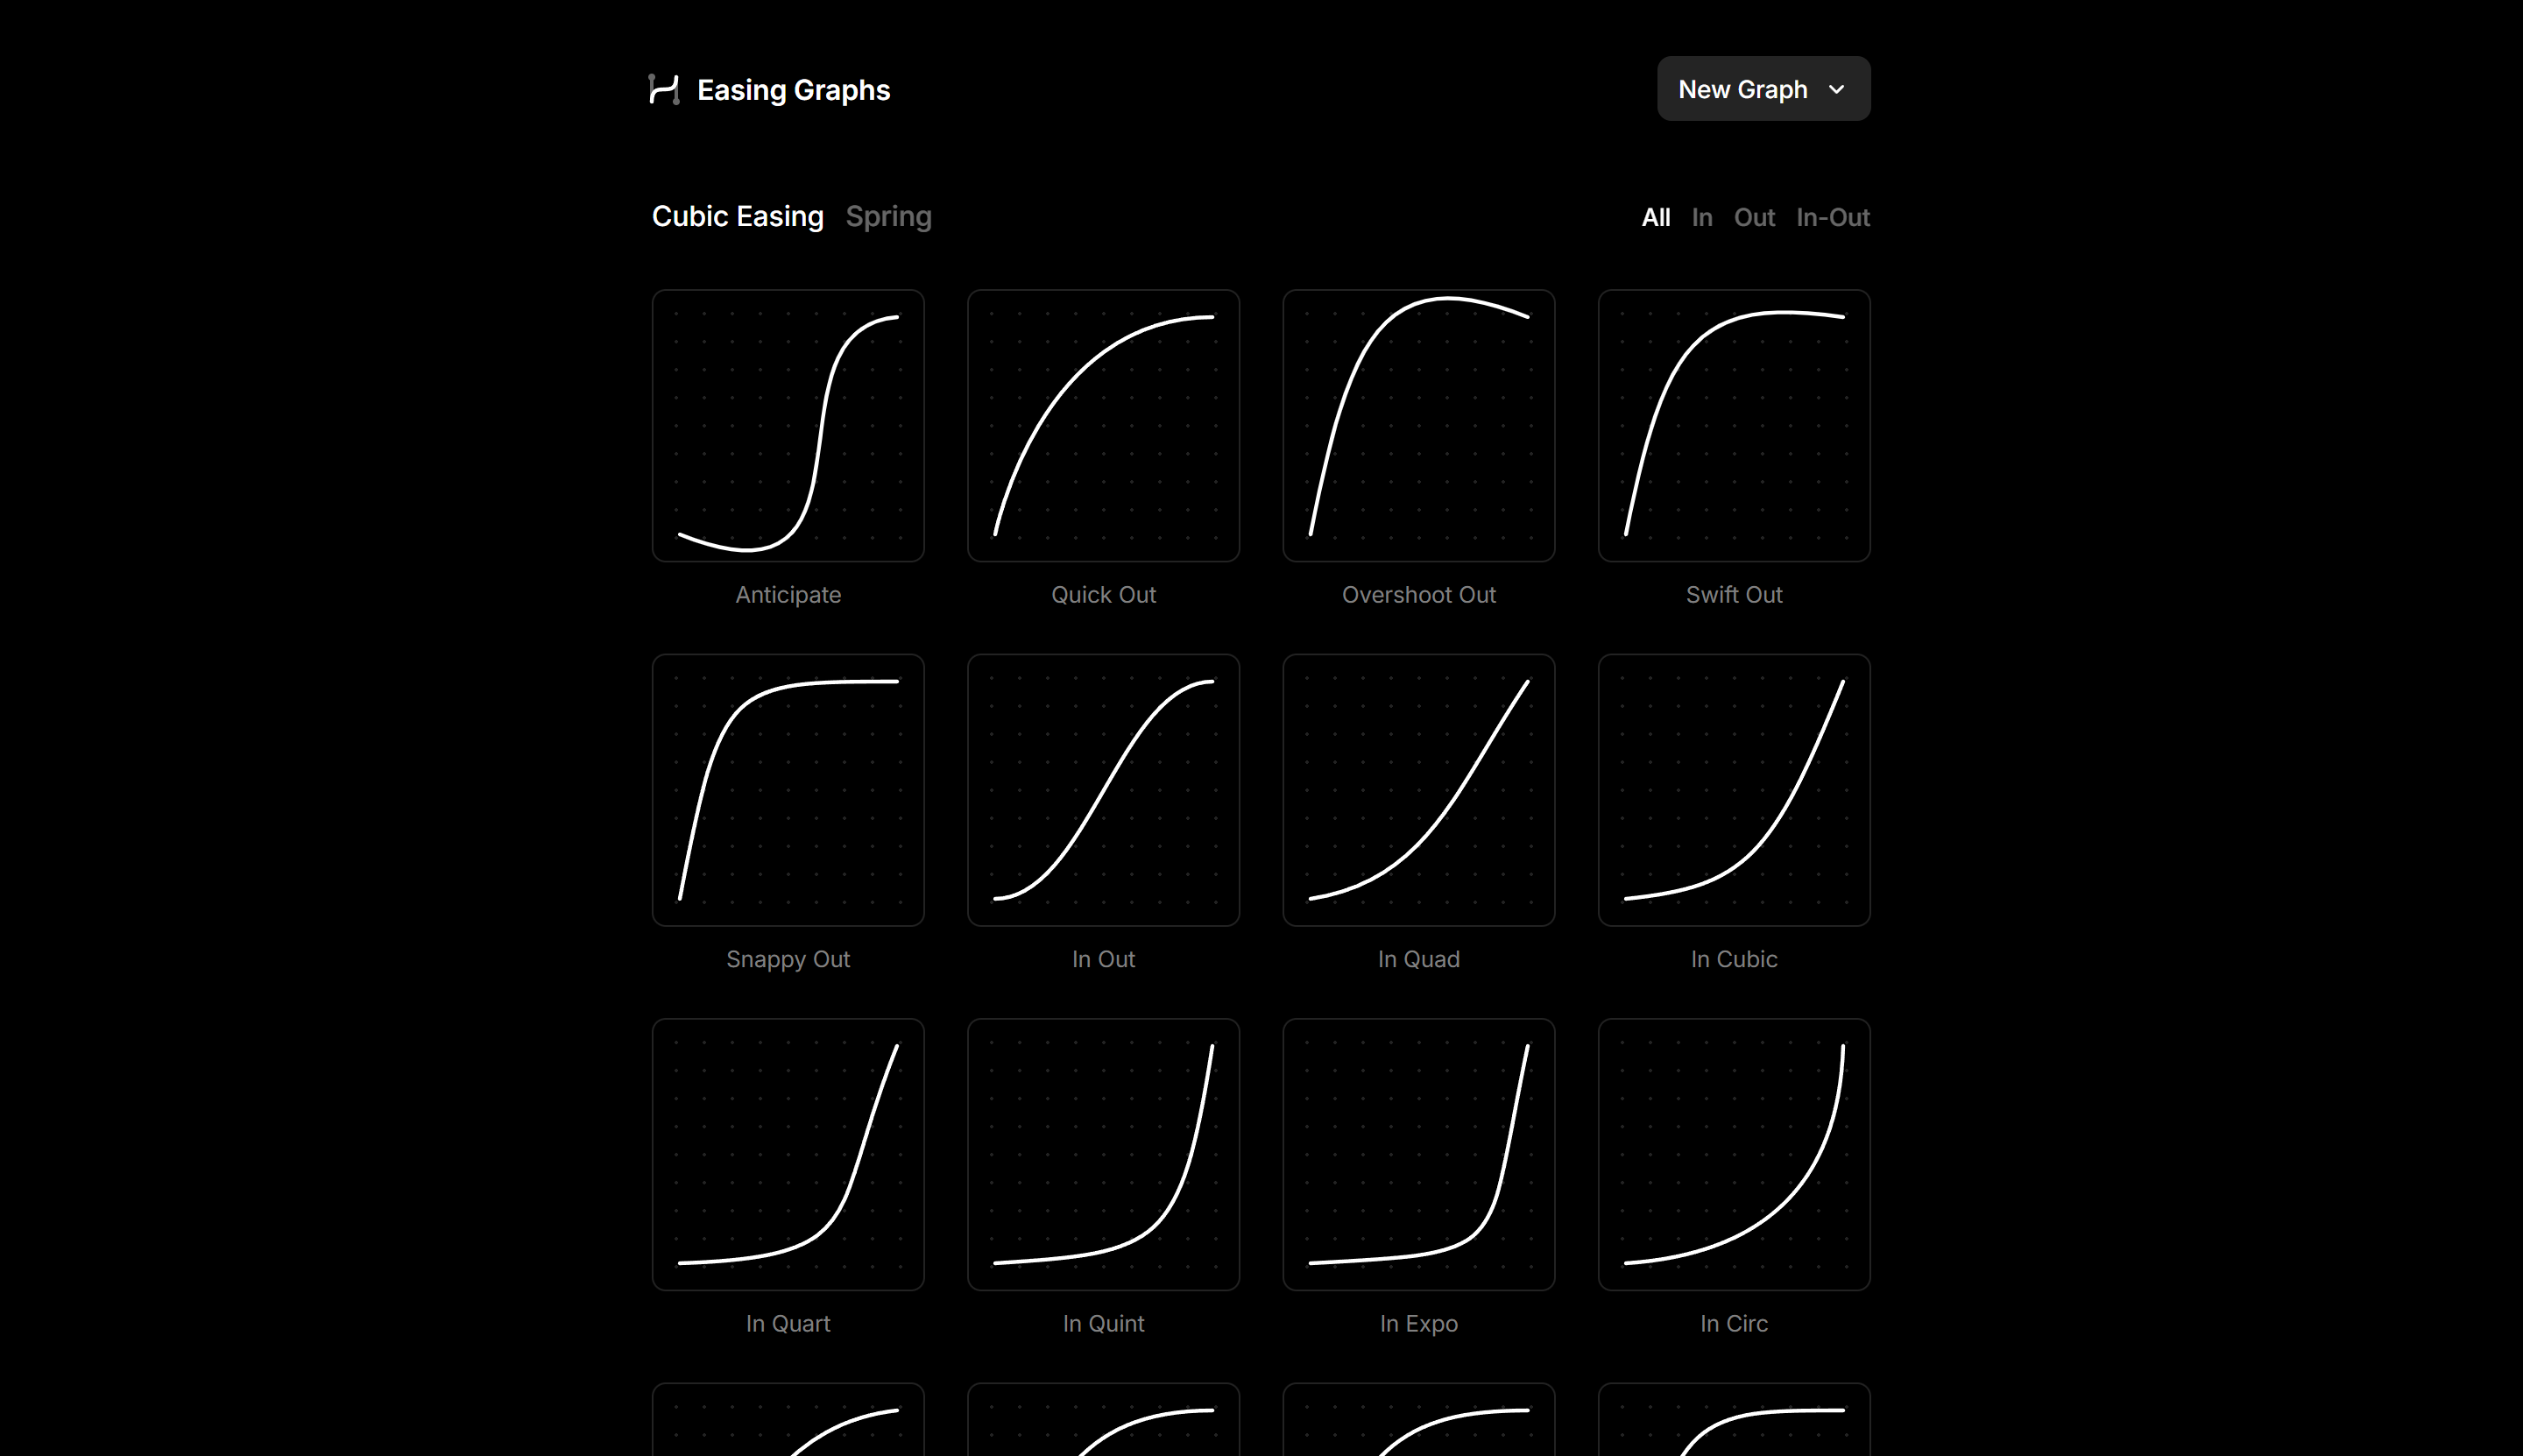This screenshot has height=1456, width=2523.
Task: Switch to the Spring tab
Action: [x=888, y=216]
